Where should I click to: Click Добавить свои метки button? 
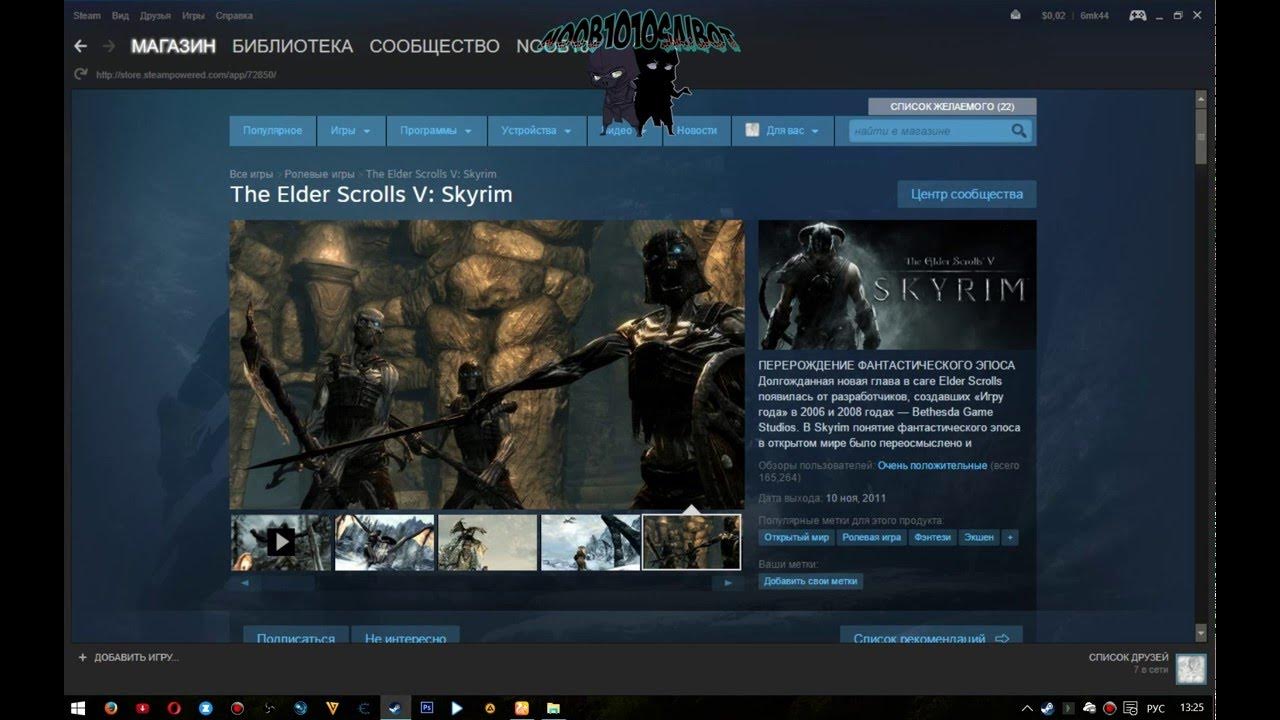[811, 581]
